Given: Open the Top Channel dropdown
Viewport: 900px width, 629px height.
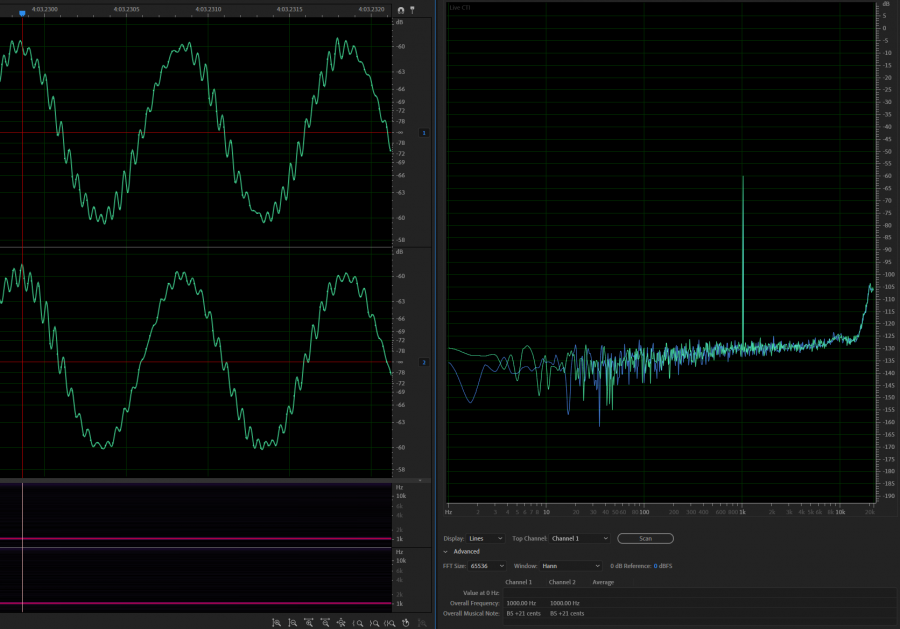Looking at the screenshot, I should pos(578,538).
